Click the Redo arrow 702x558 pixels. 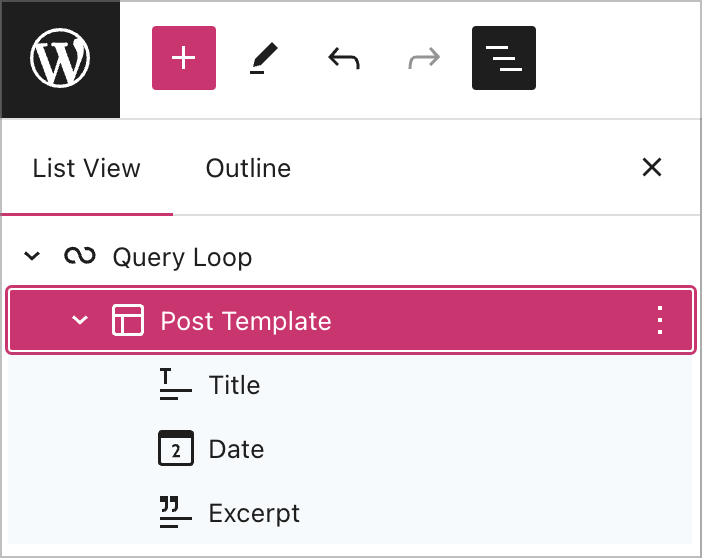[424, 59]
